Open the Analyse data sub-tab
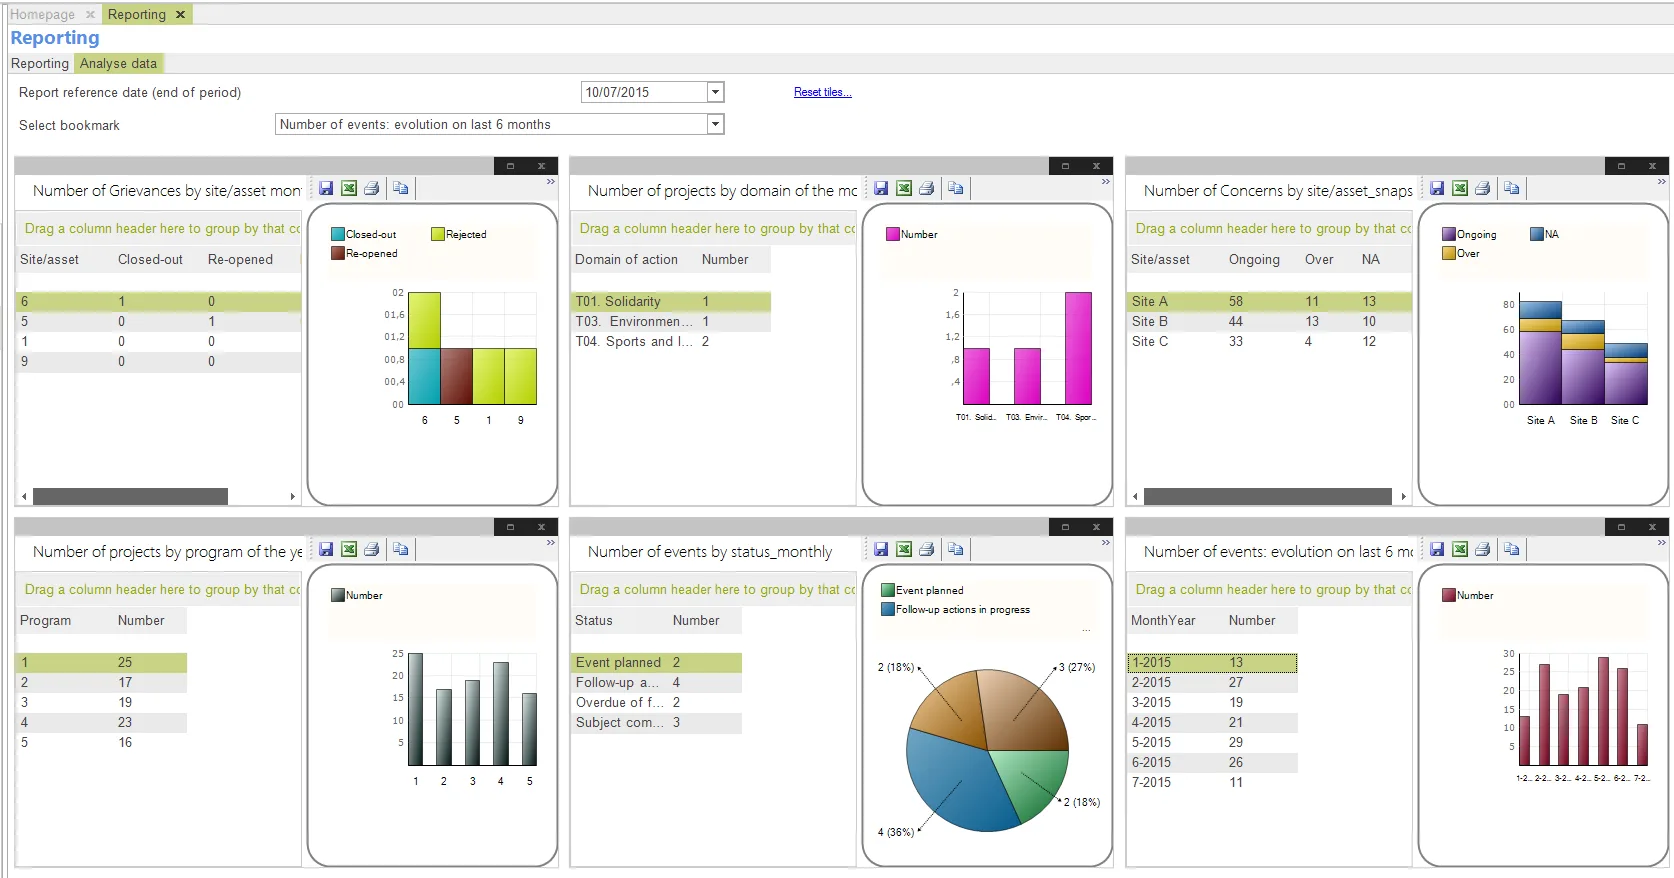 [x=118, y=63]
